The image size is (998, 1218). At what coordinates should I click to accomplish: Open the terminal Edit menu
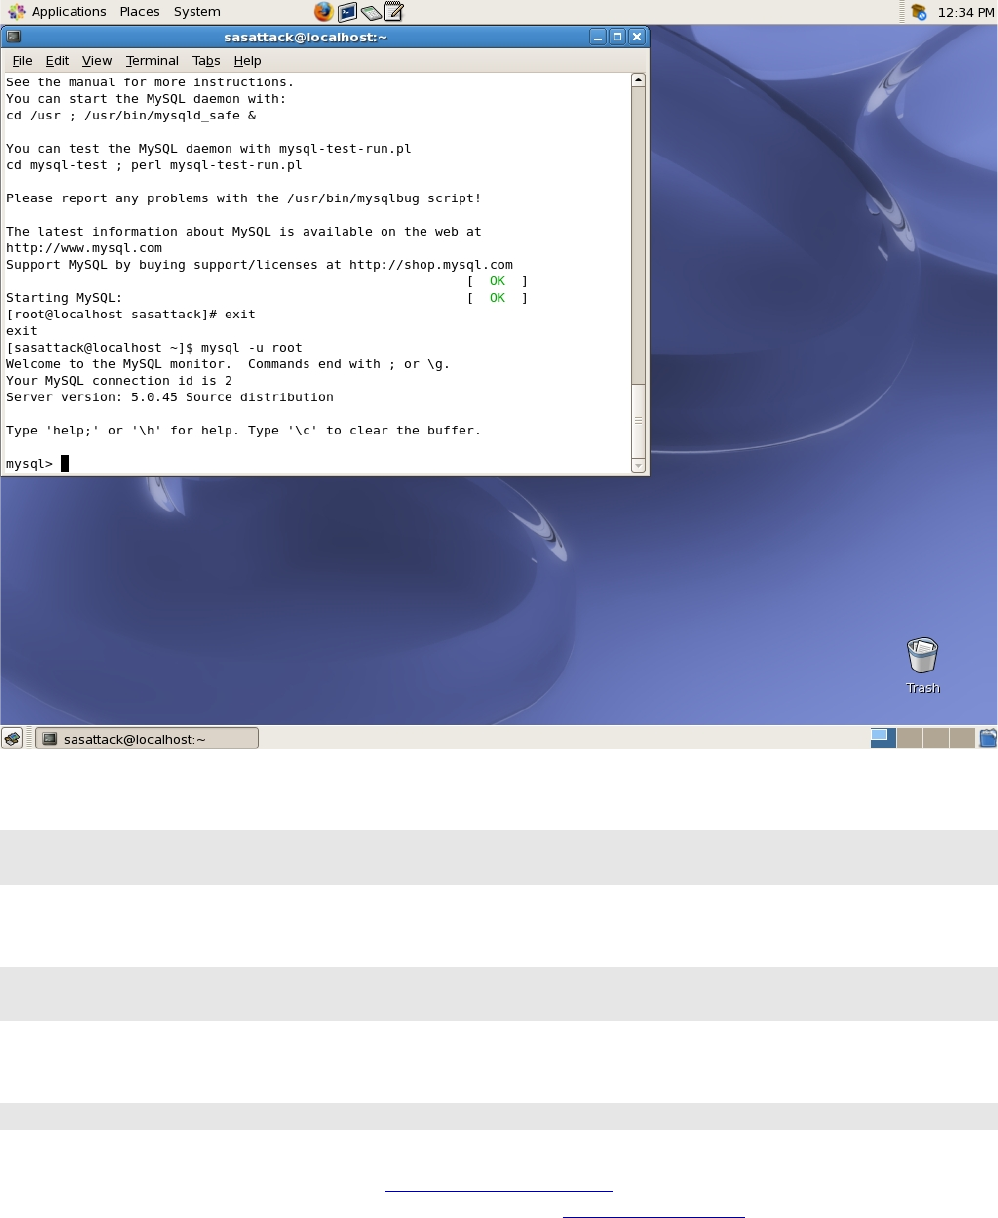57,60
